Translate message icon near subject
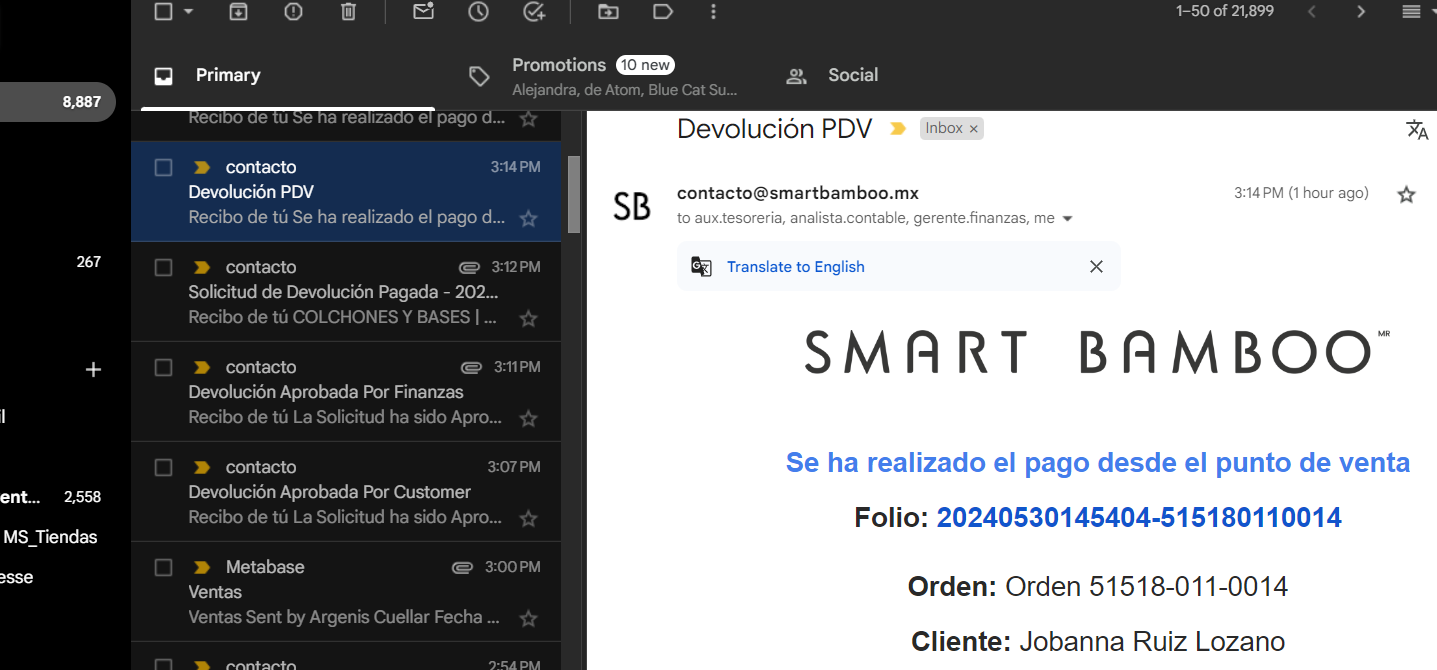This screenshot has height=670, width=1437. [1417, 129]
